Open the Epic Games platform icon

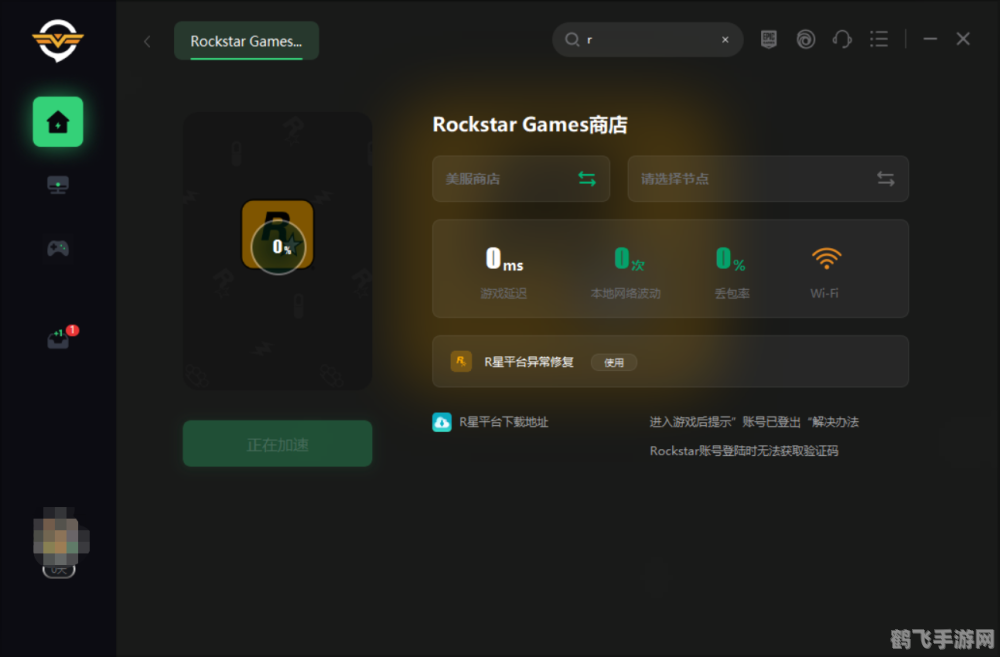768,38
